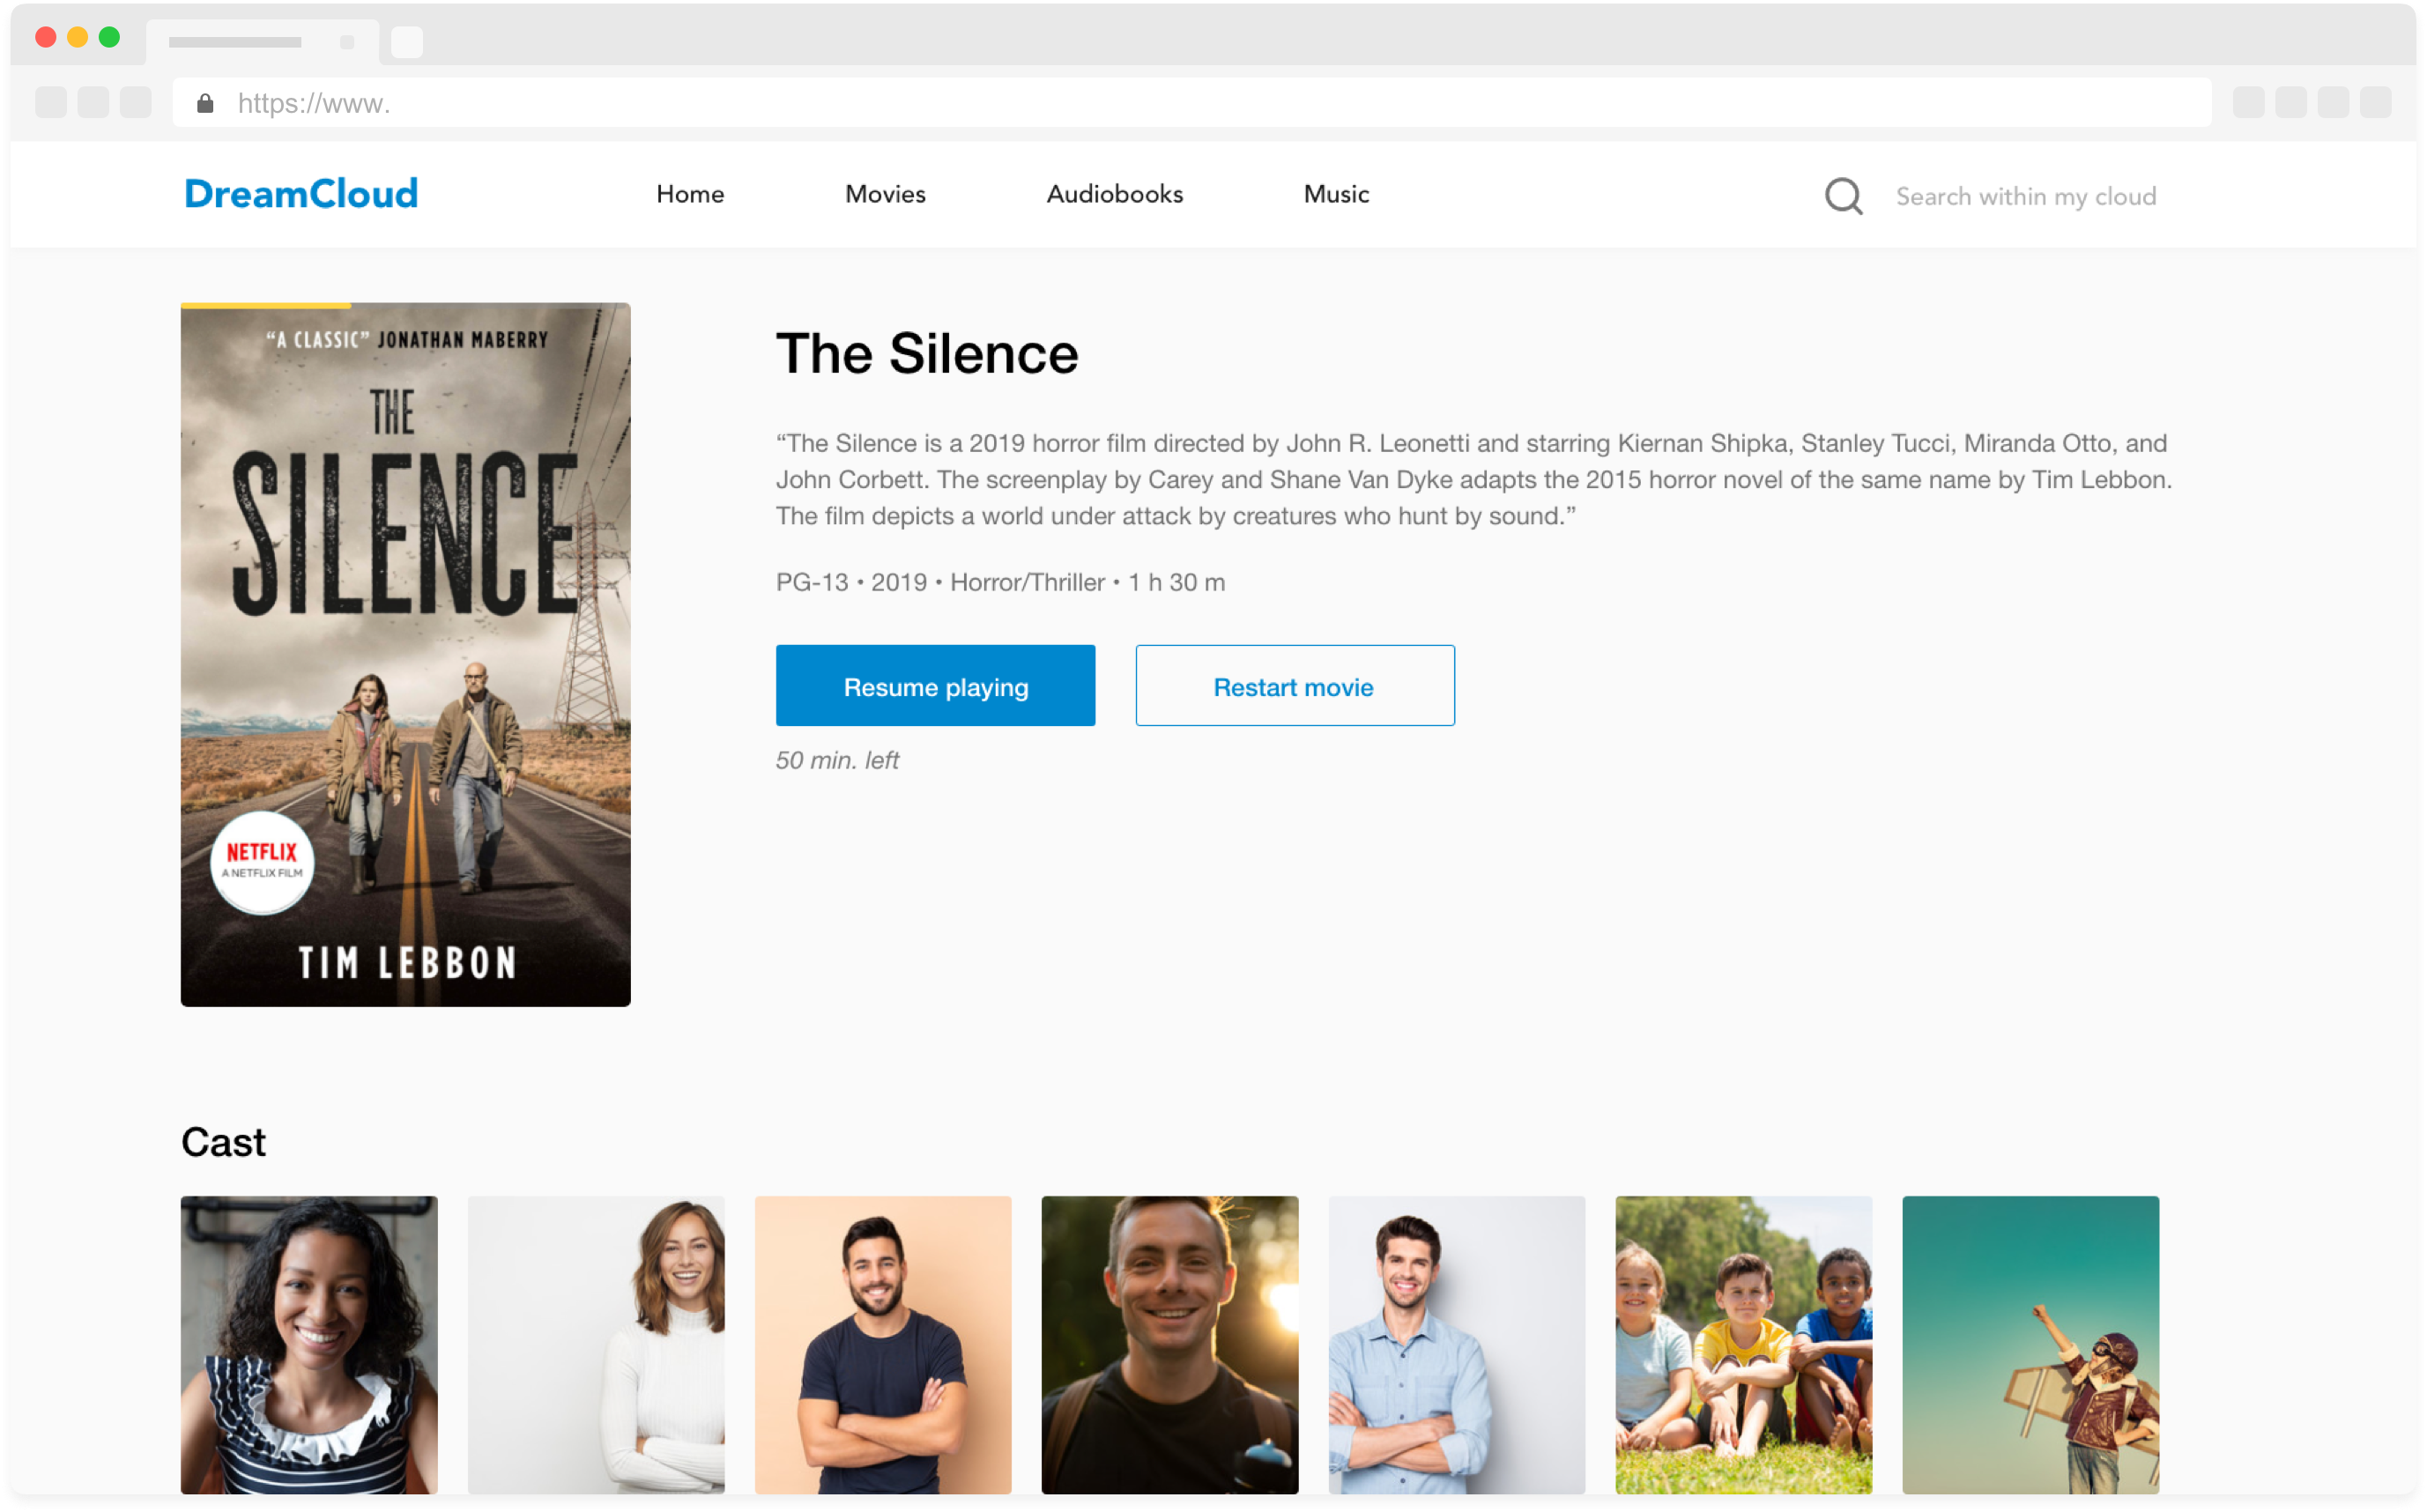This screenshot has width=2427, height=1512.
Task: Close the browser tab
Action: click(x=347, y=42)
